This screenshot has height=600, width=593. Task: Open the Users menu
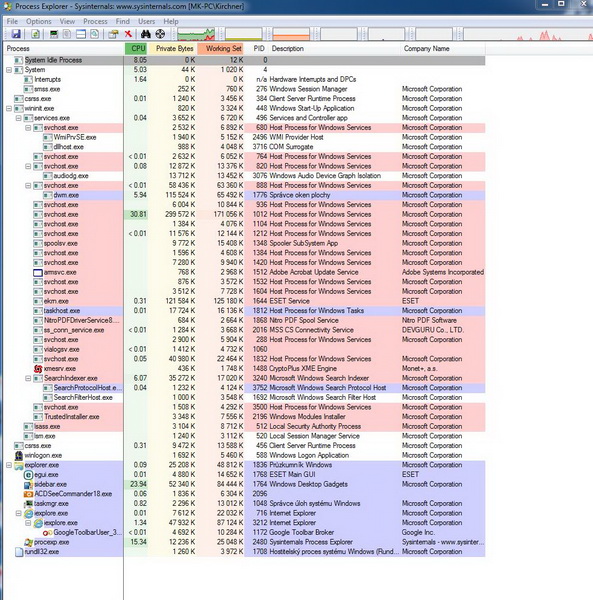[x=146, y=21]
